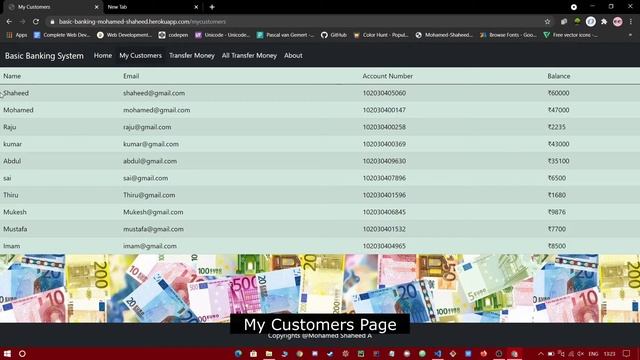Viewport: 640px width, 360px height.
Task: Open the Pascal van Gemert bookmark
Action: (285, 35)
